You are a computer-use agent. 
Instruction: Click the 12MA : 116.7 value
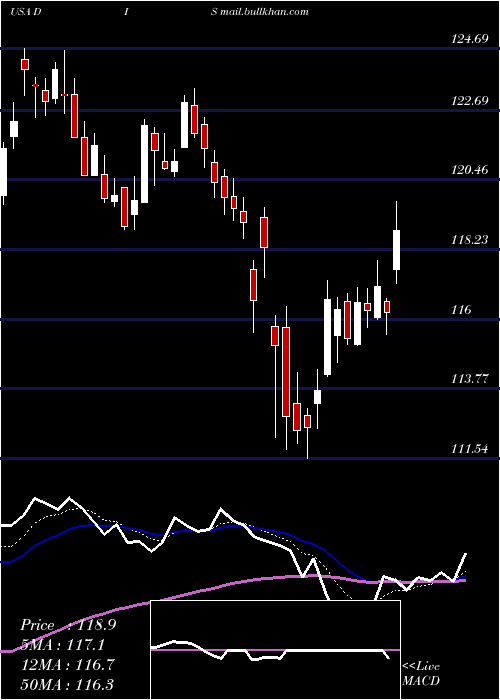[68, 664]
